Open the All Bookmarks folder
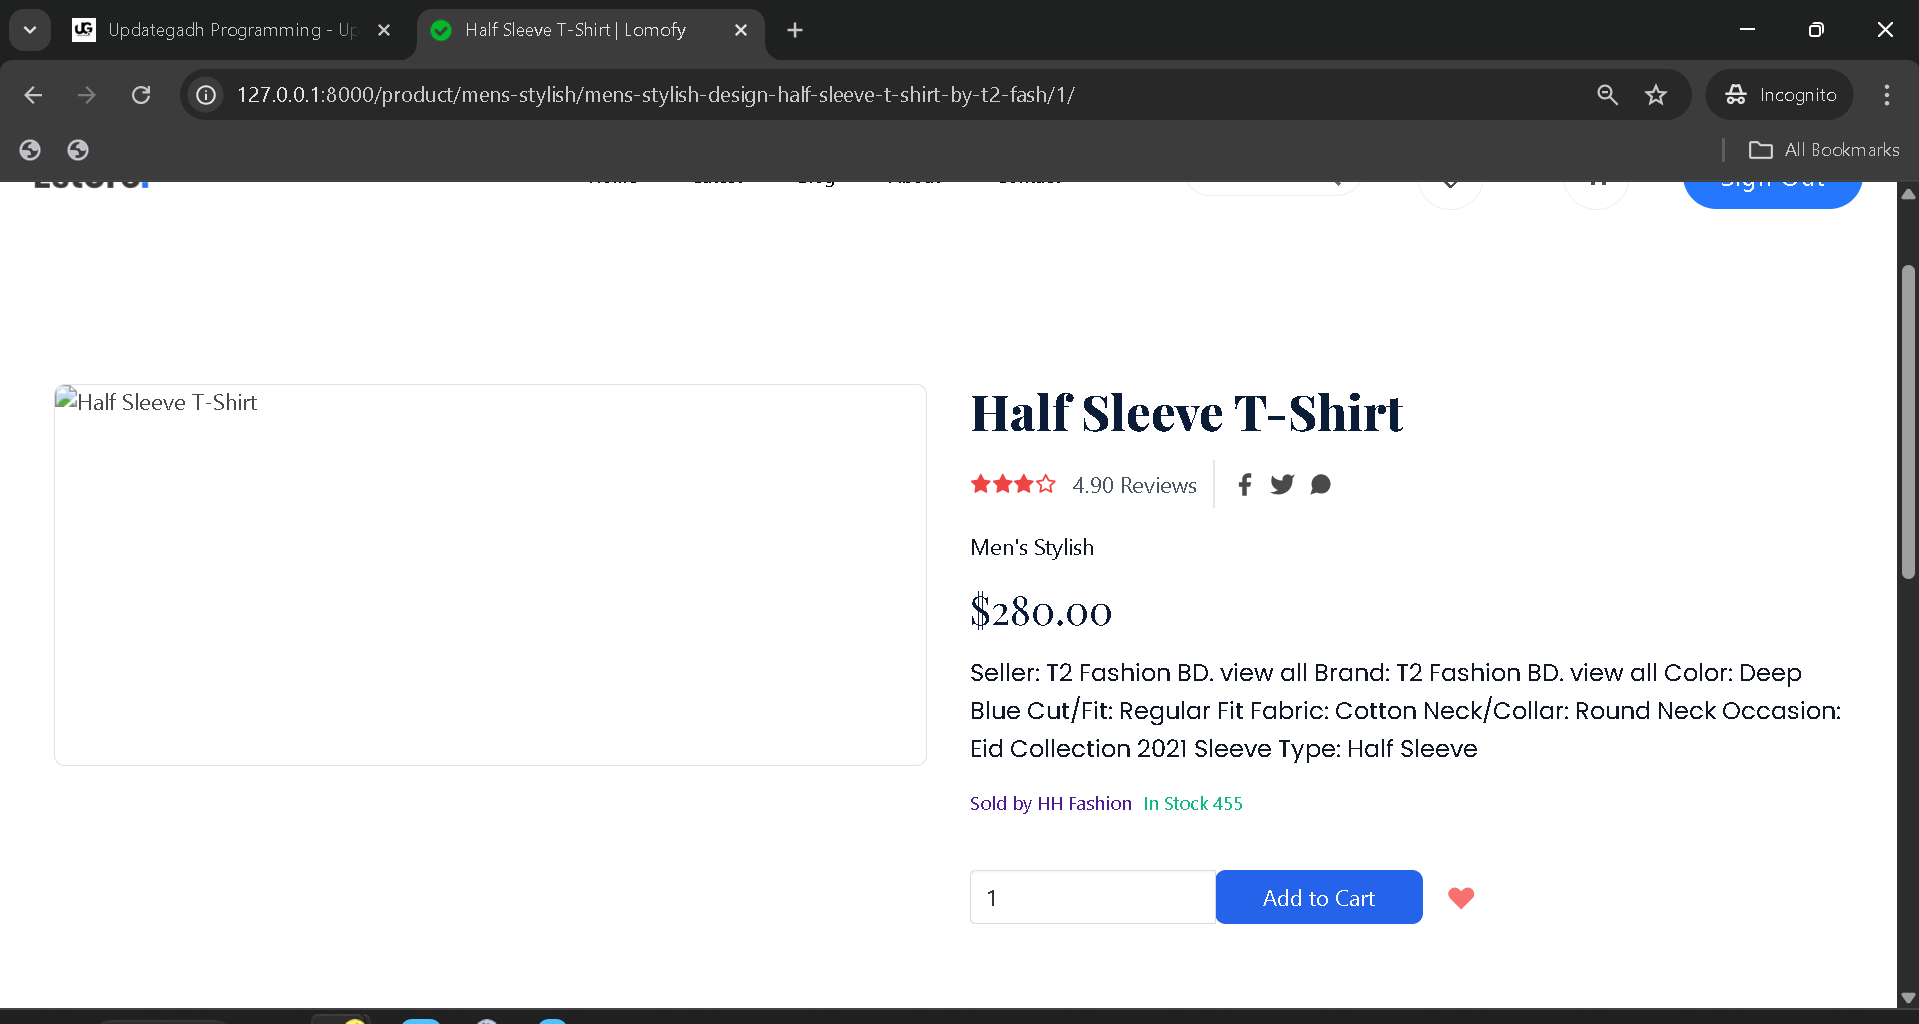Screen dimensions: 1919x1024 1824,149
